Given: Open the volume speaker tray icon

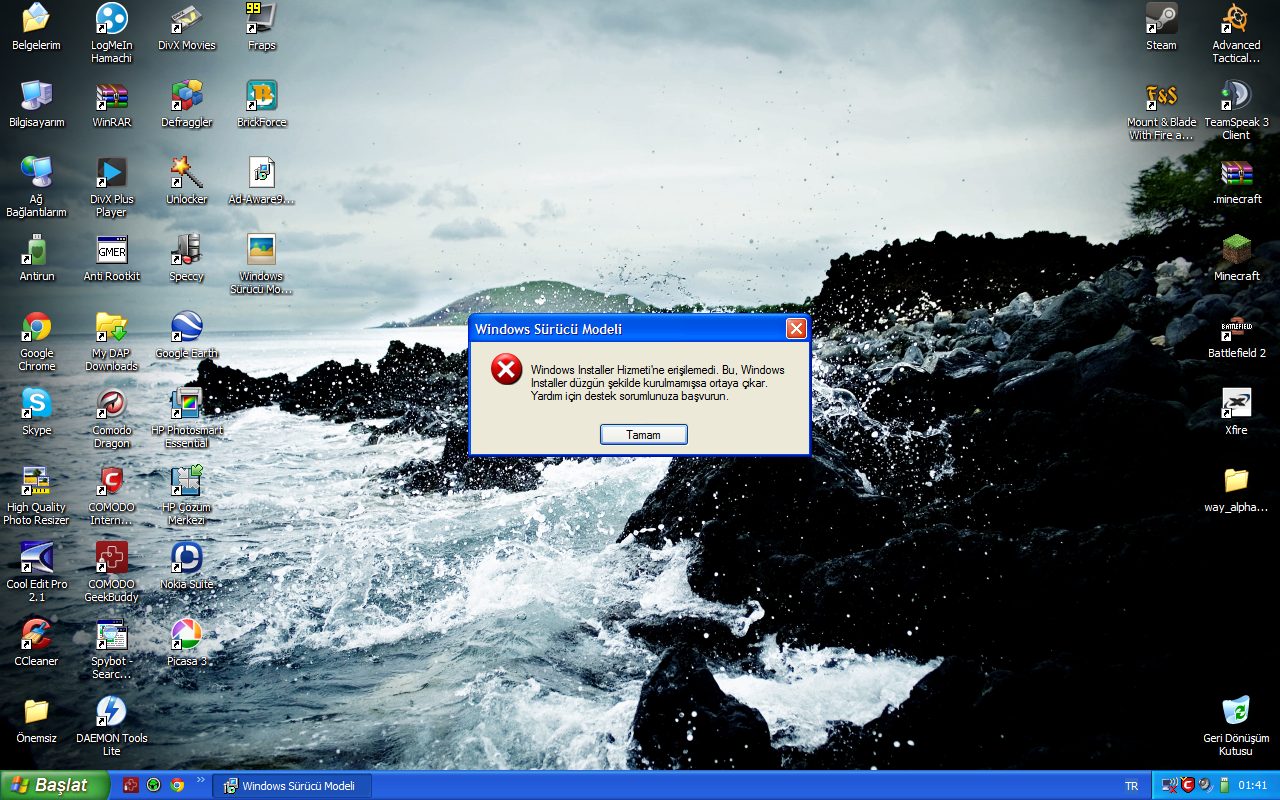Looking at the screenshot, I should coord(1205,785).
